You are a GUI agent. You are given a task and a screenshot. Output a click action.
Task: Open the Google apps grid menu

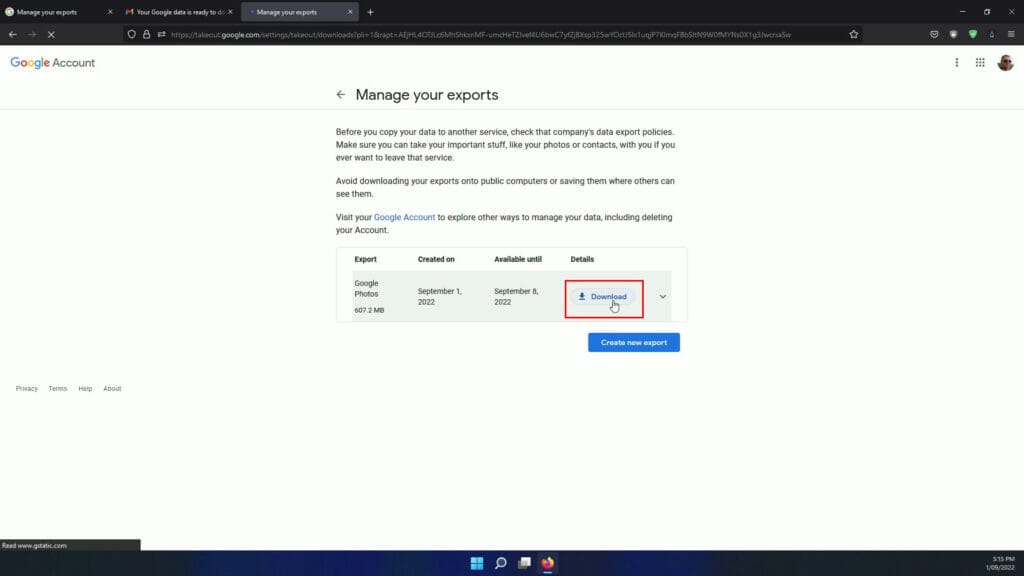pos(980,62)
